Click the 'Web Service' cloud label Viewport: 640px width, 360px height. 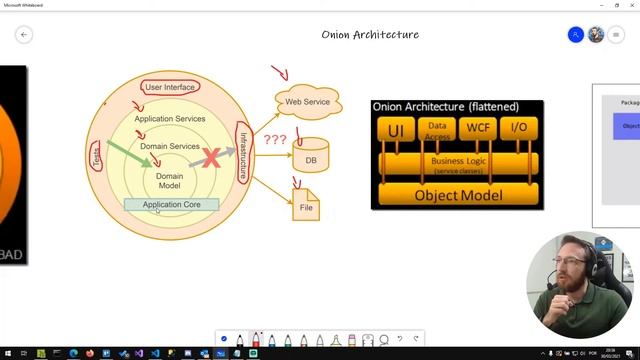point(307,102)
